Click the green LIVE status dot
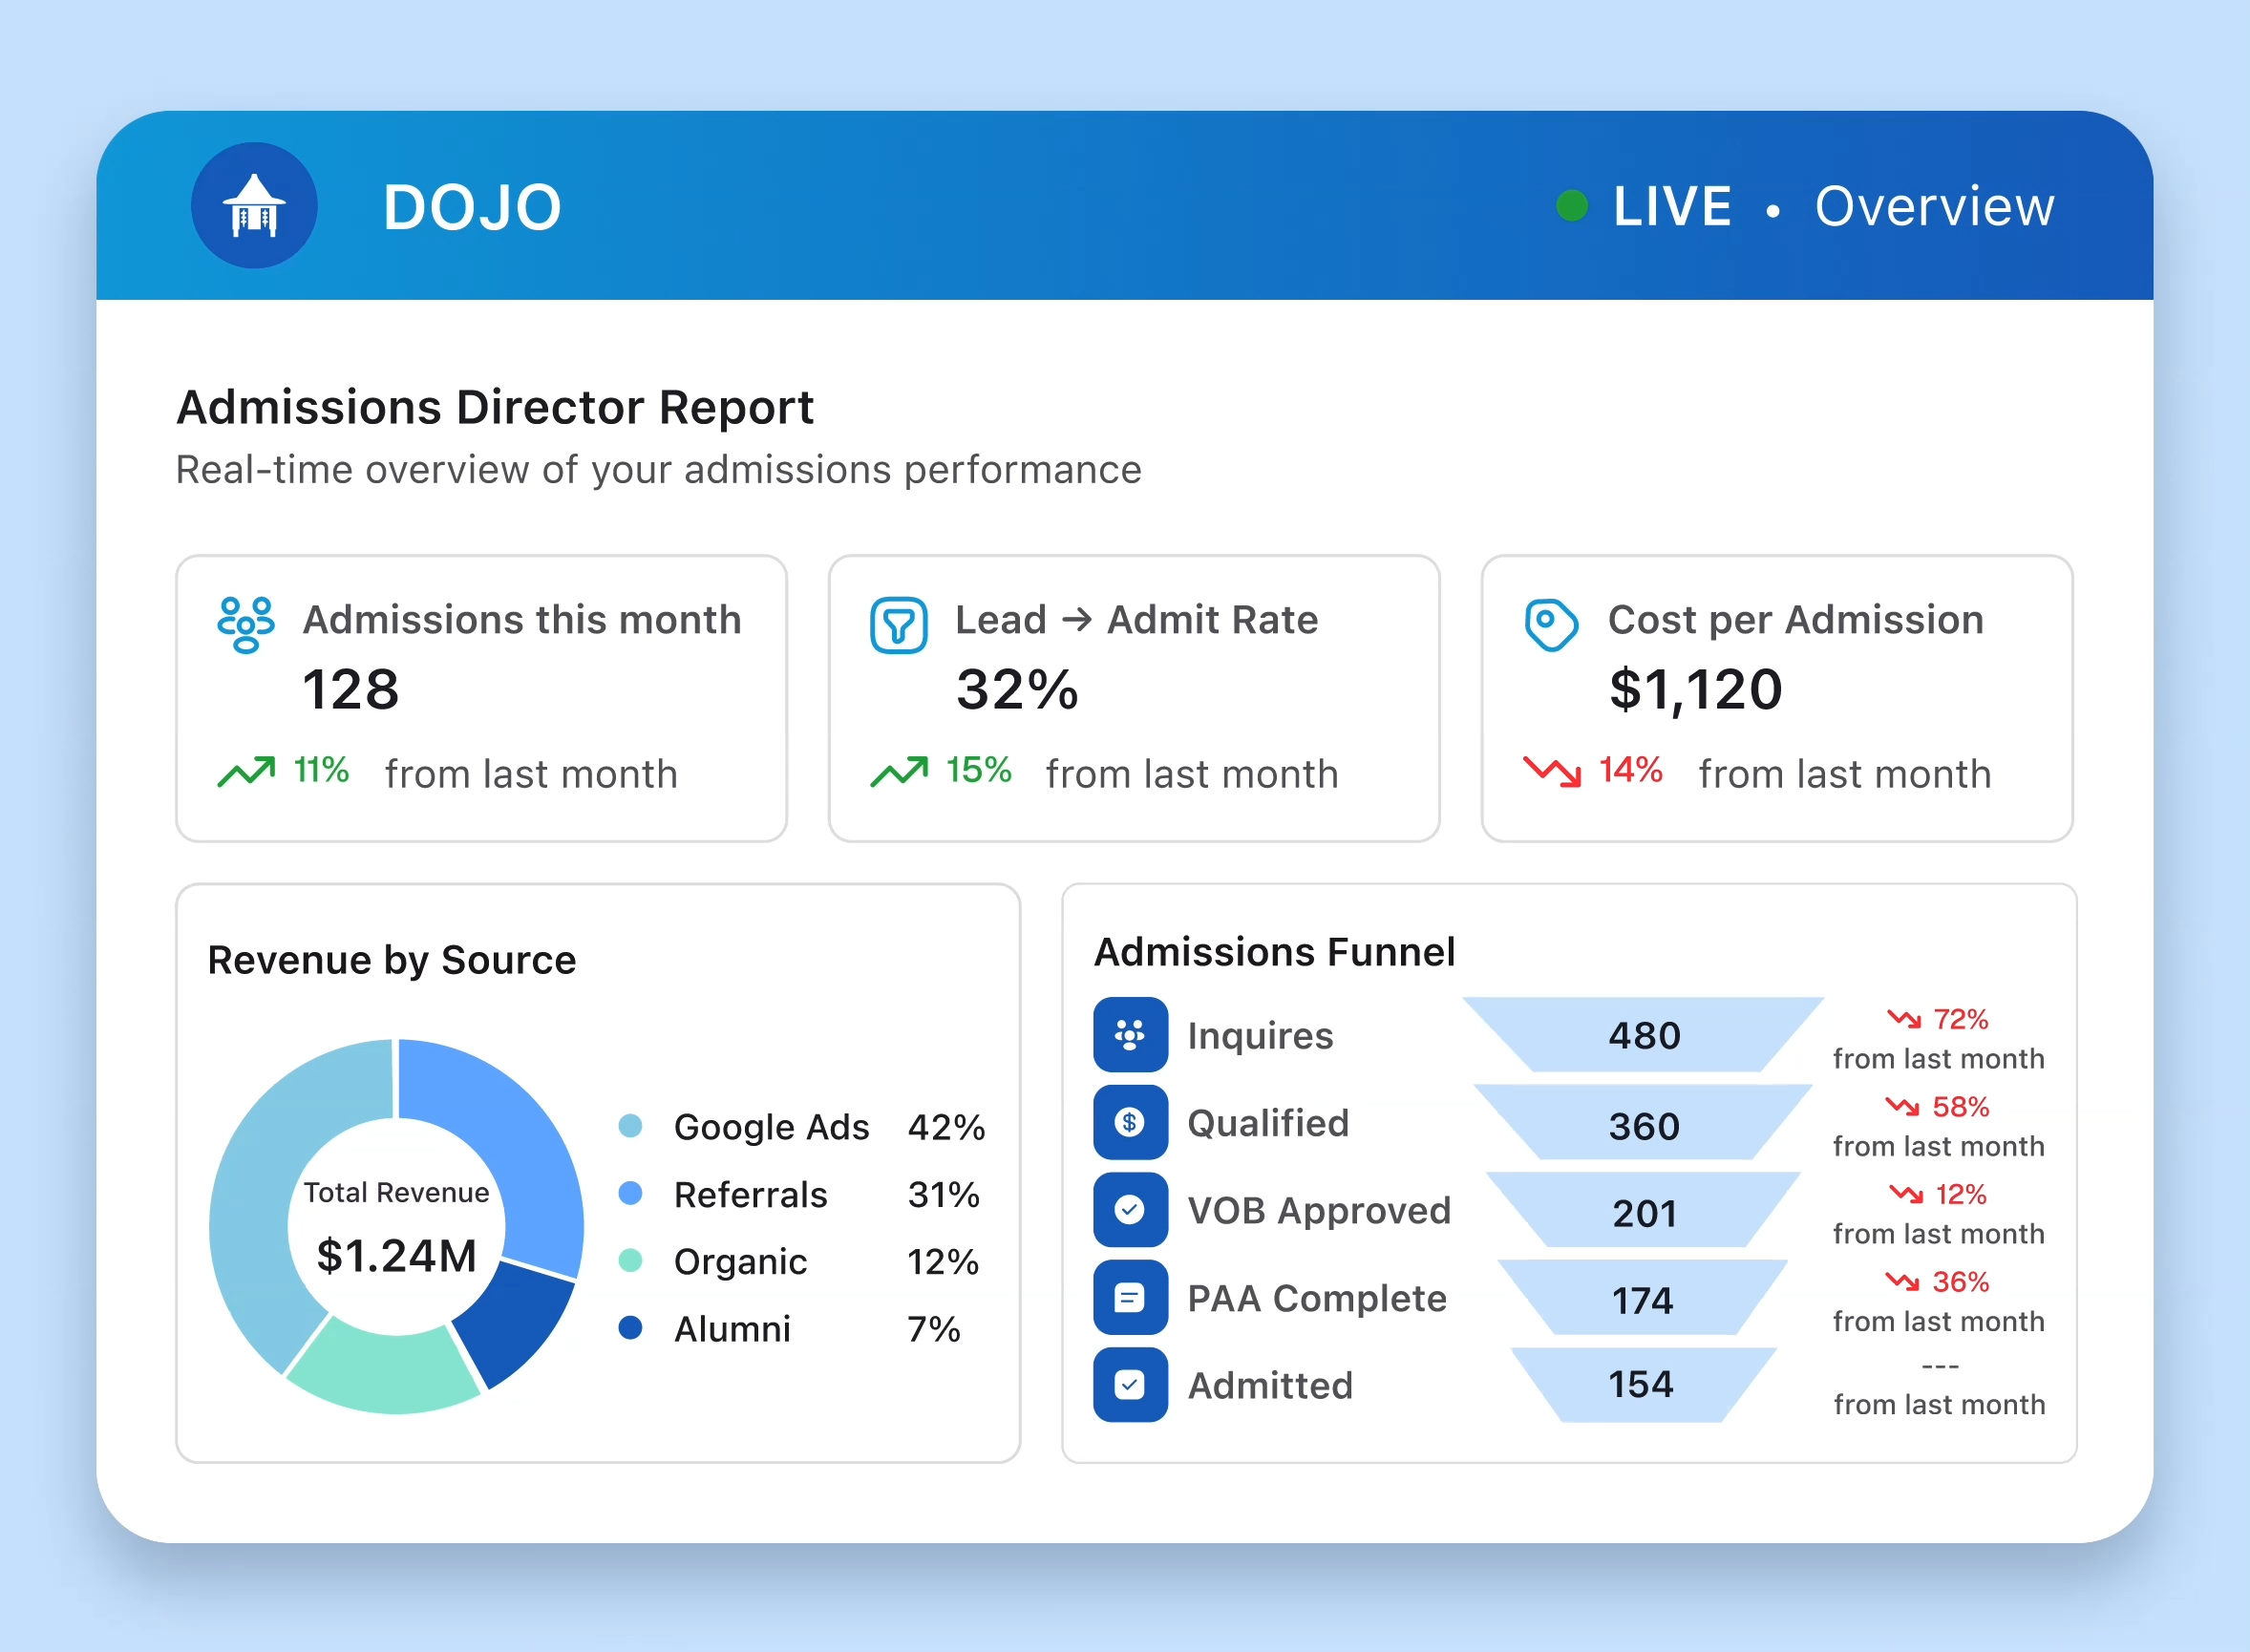Image resolution: width=2250 pixels, height=1652 pixels. [1572, 206]
